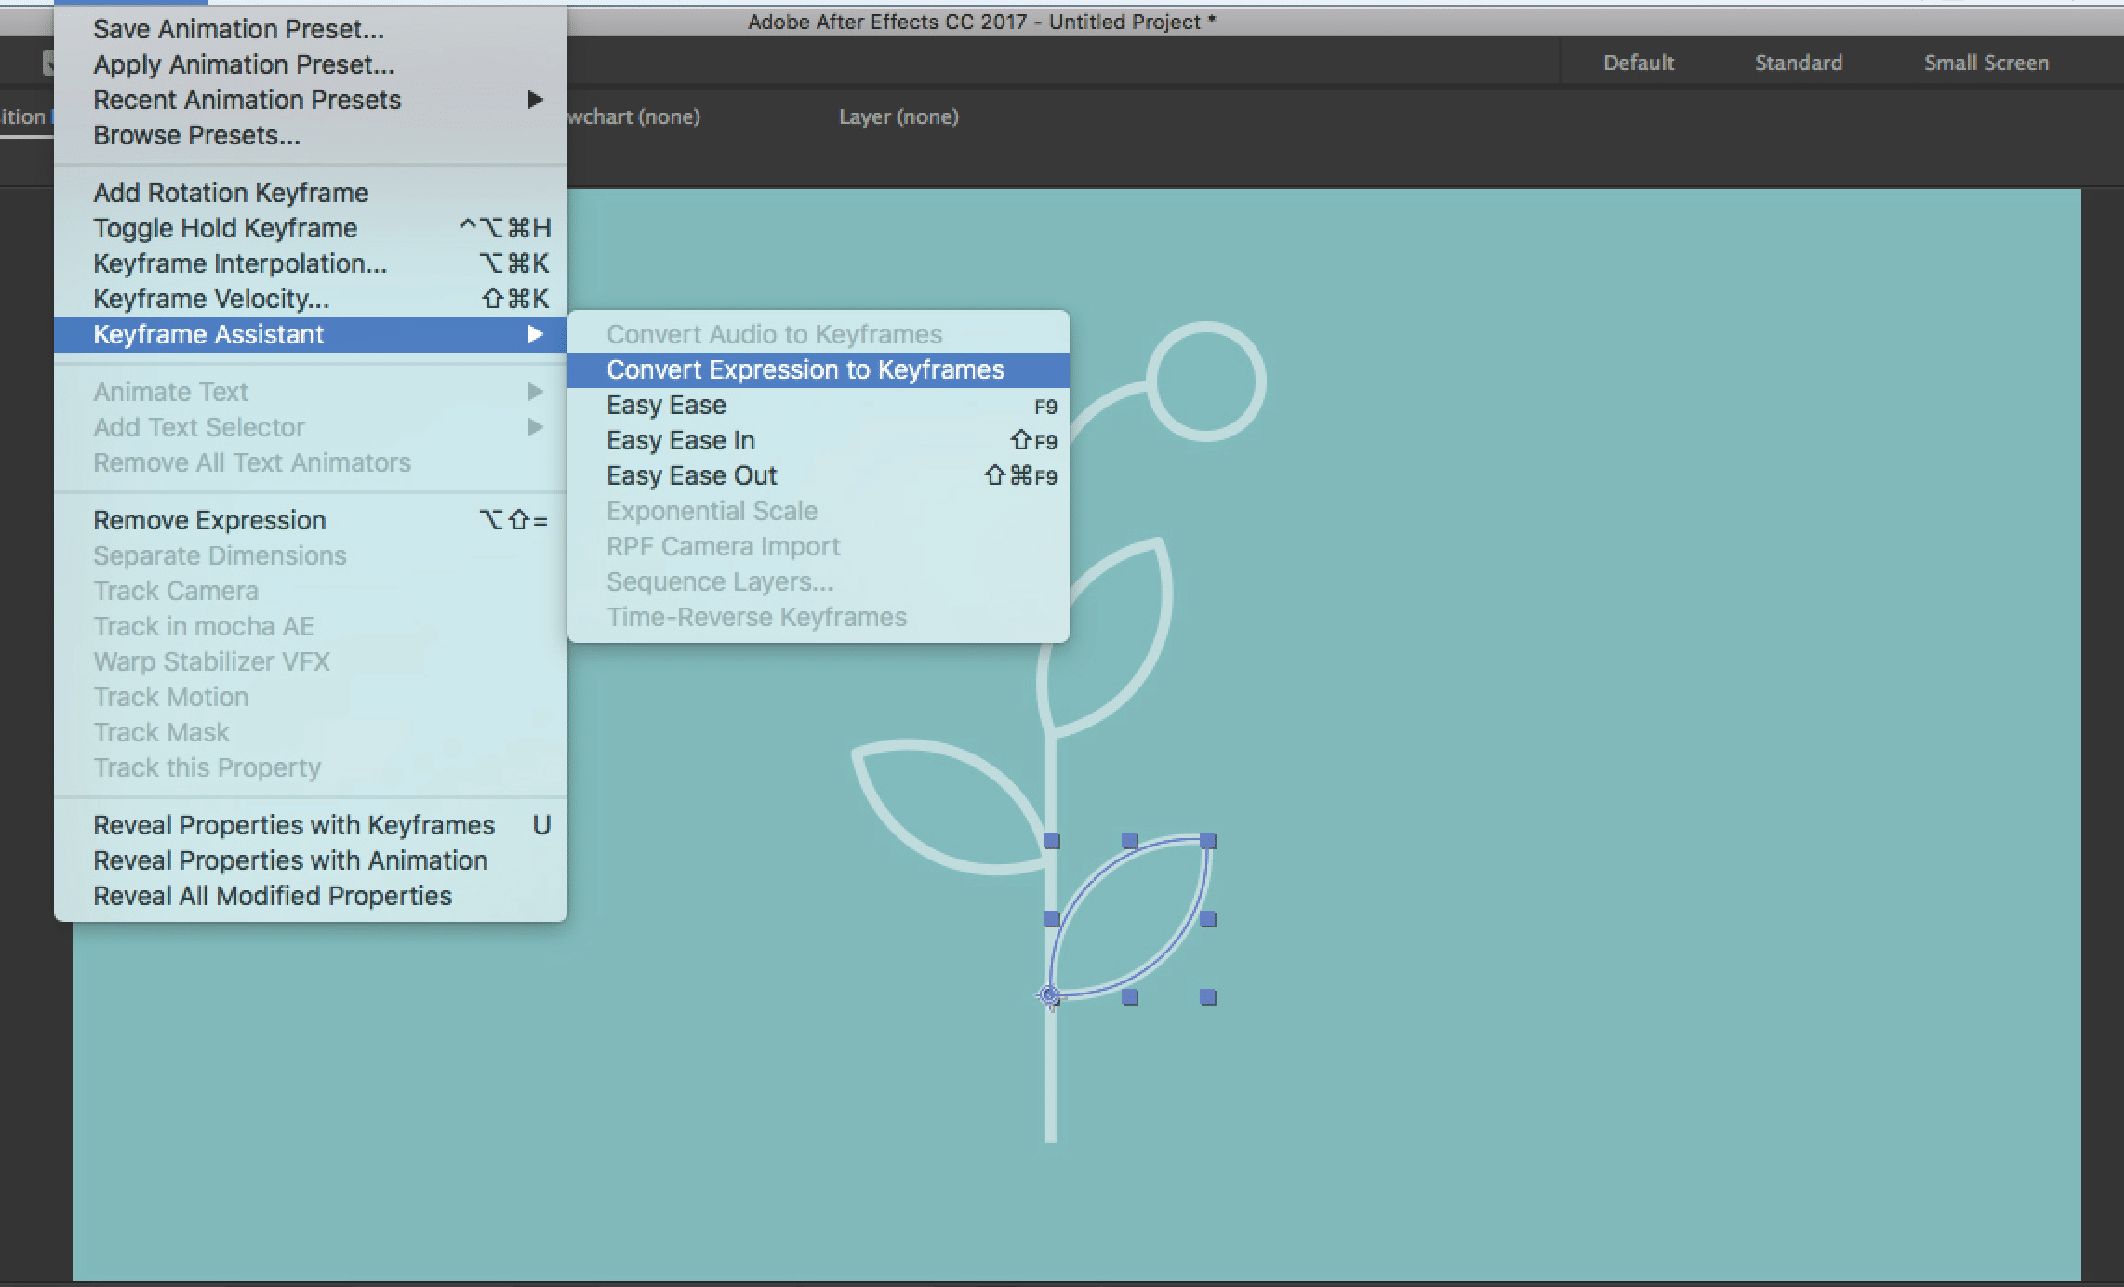Viewport: 2124px width, 1287px height.
Task: Select Convert Expression to Keyframes
Action: coord(805,370)
